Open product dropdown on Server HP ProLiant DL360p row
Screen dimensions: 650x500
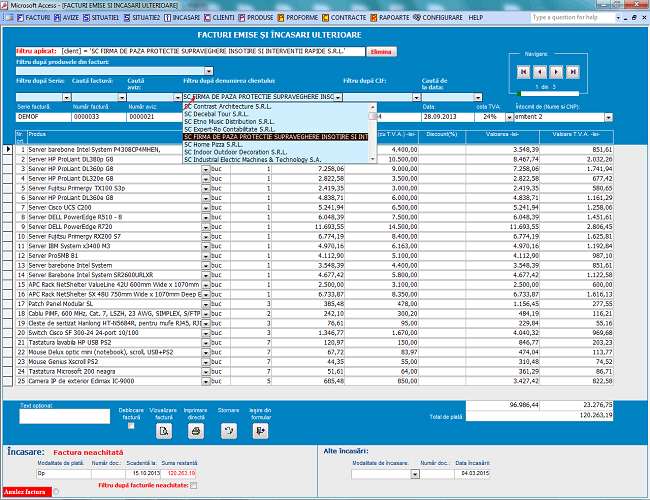[x=206, y=169]
